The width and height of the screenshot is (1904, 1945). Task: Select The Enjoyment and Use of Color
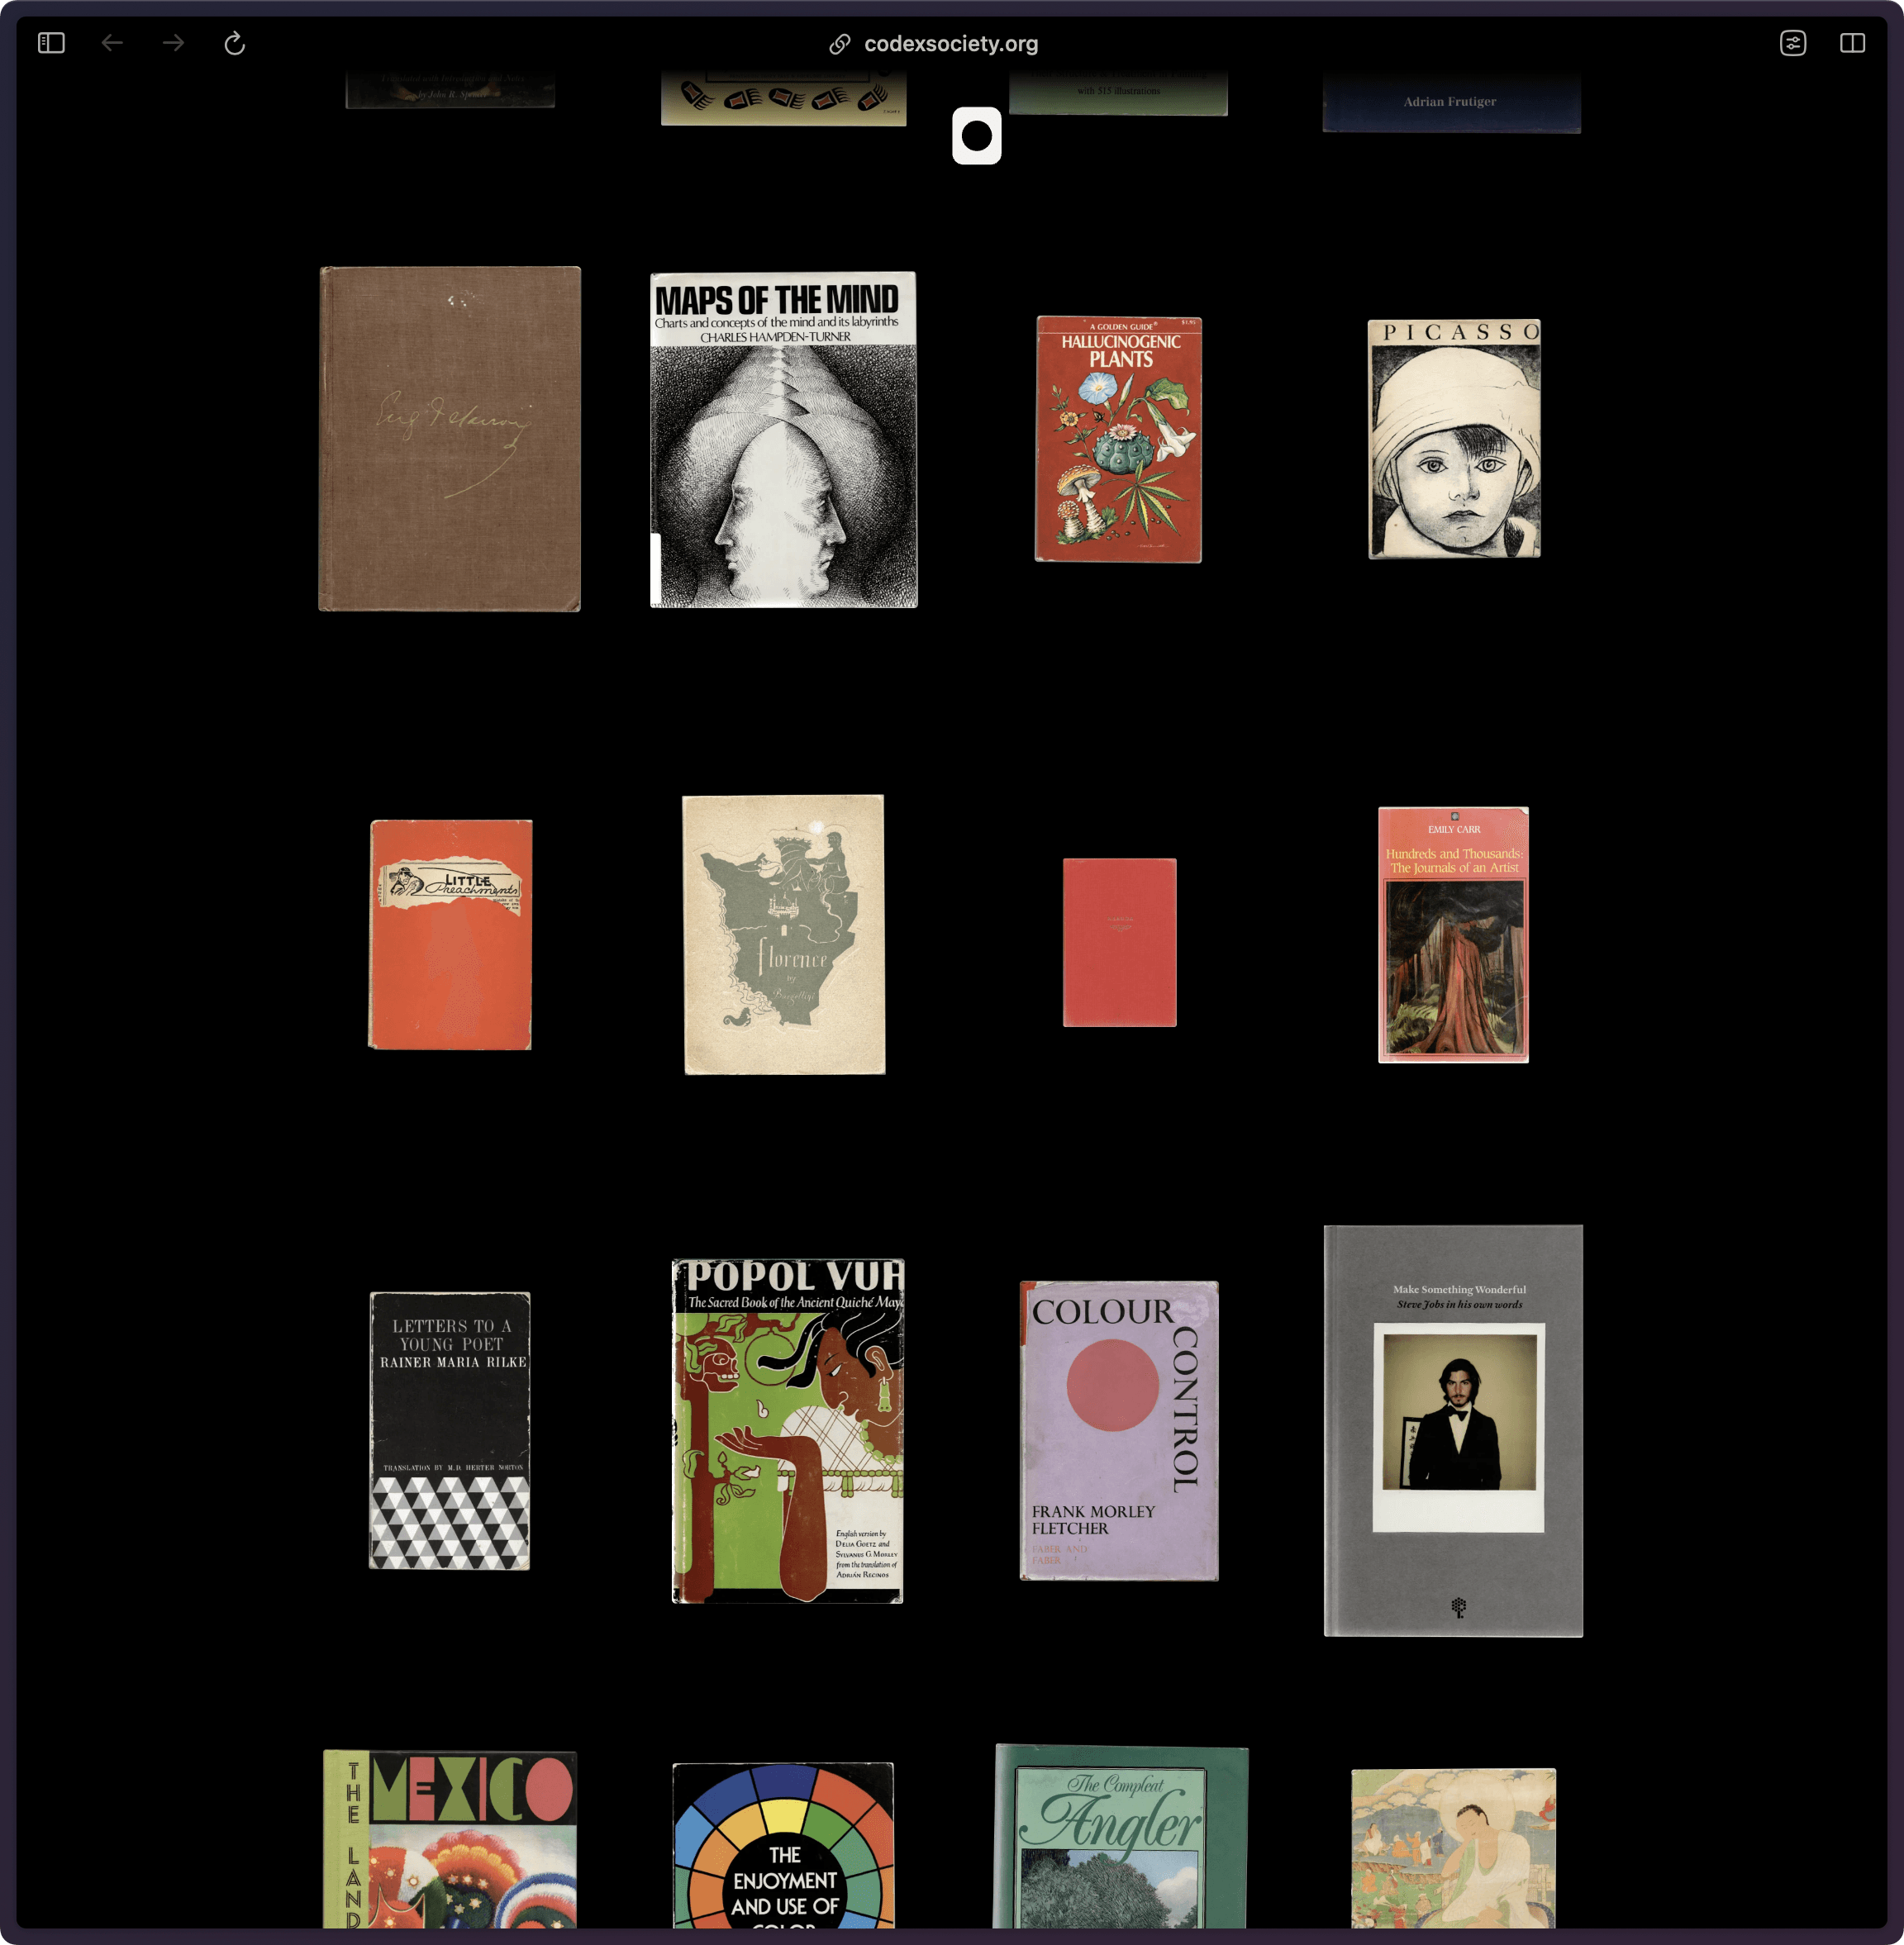tap(783, 1845)
